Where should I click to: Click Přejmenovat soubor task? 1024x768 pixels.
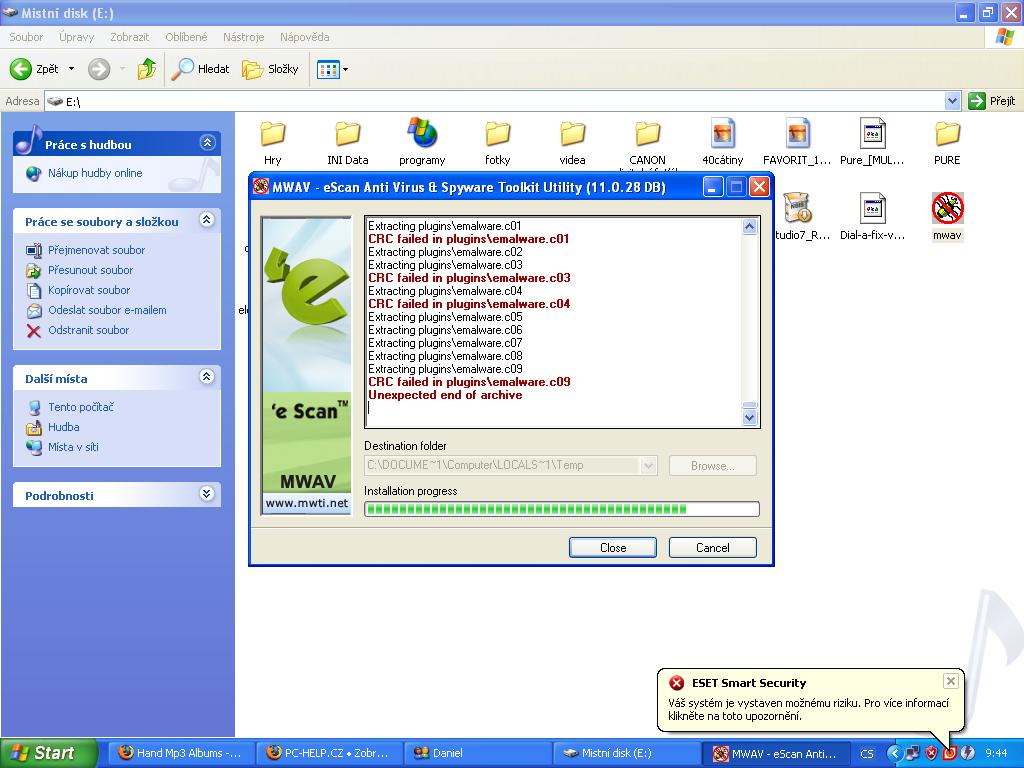pyautogui.click(x=96, y=250)
